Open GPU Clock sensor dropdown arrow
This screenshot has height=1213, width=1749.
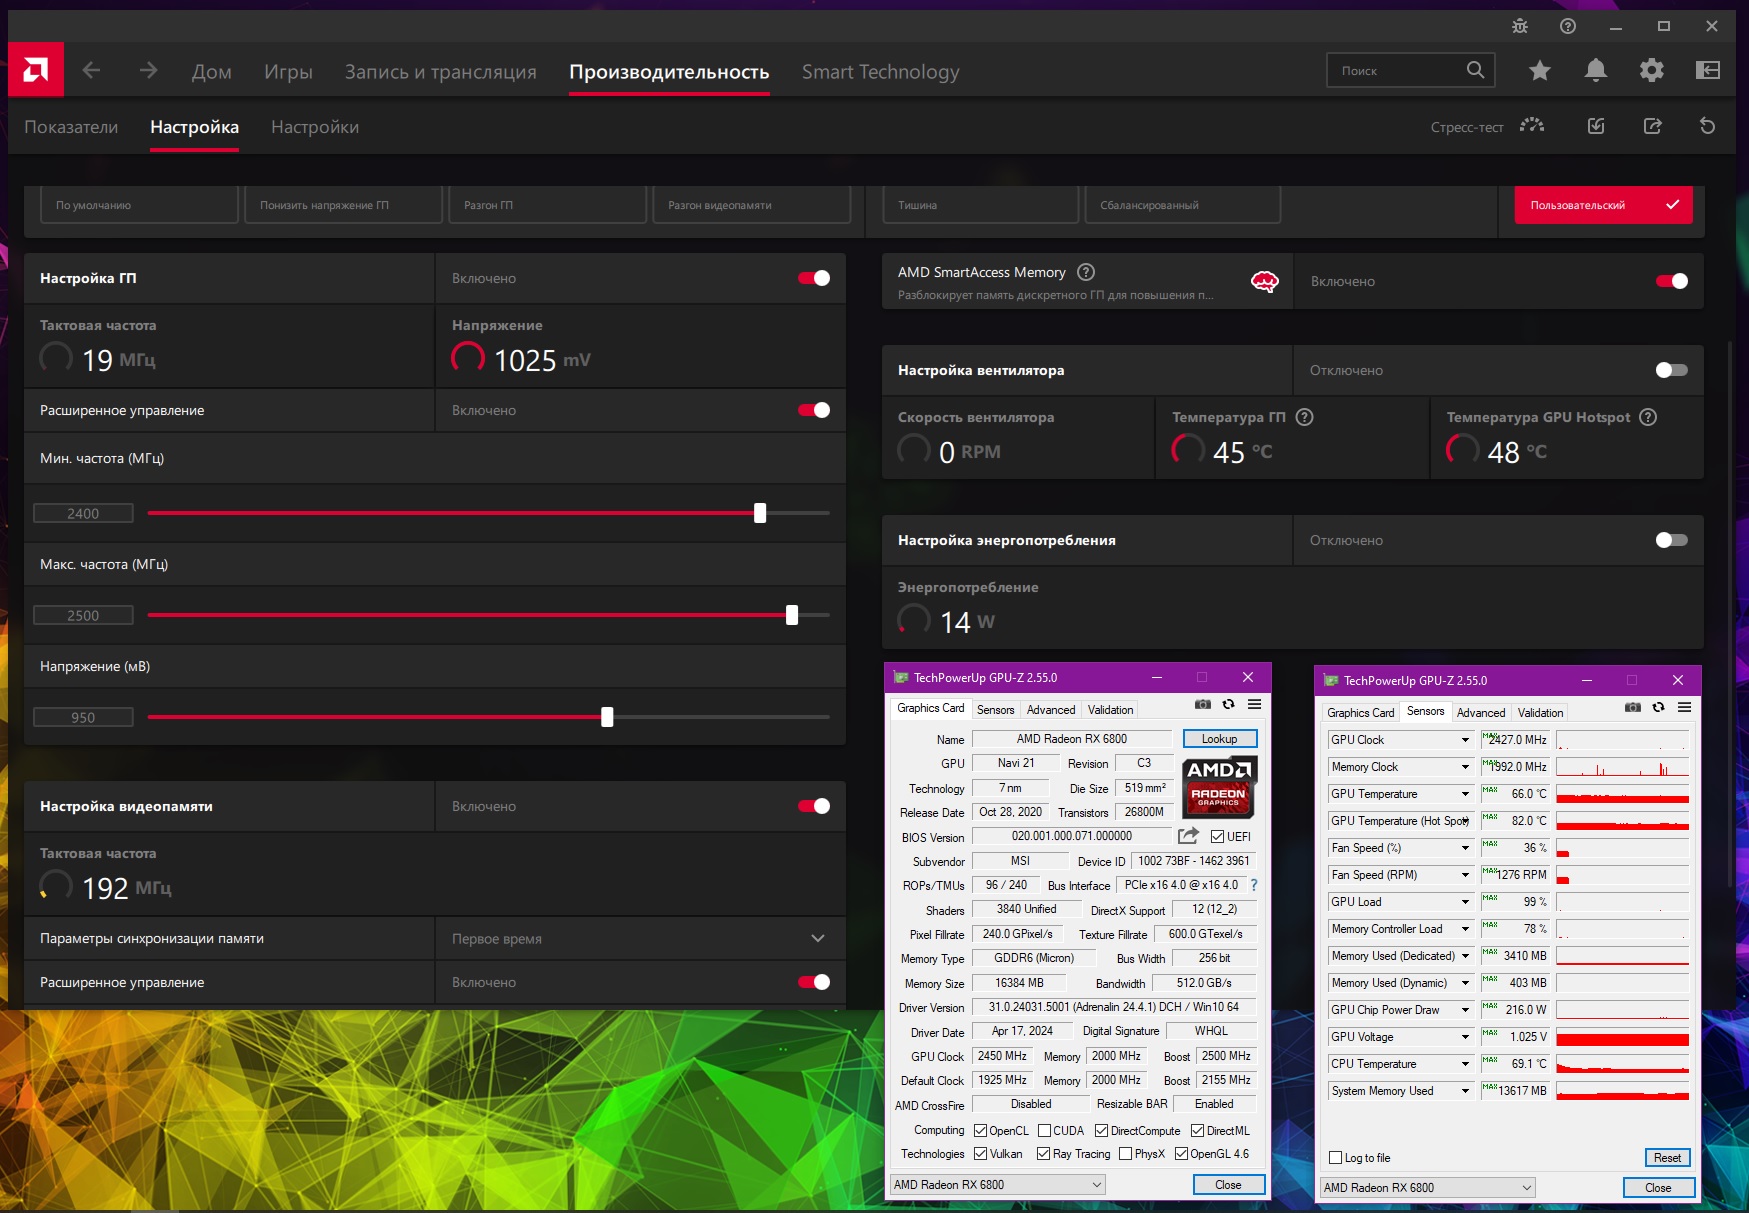point(1465,740)
